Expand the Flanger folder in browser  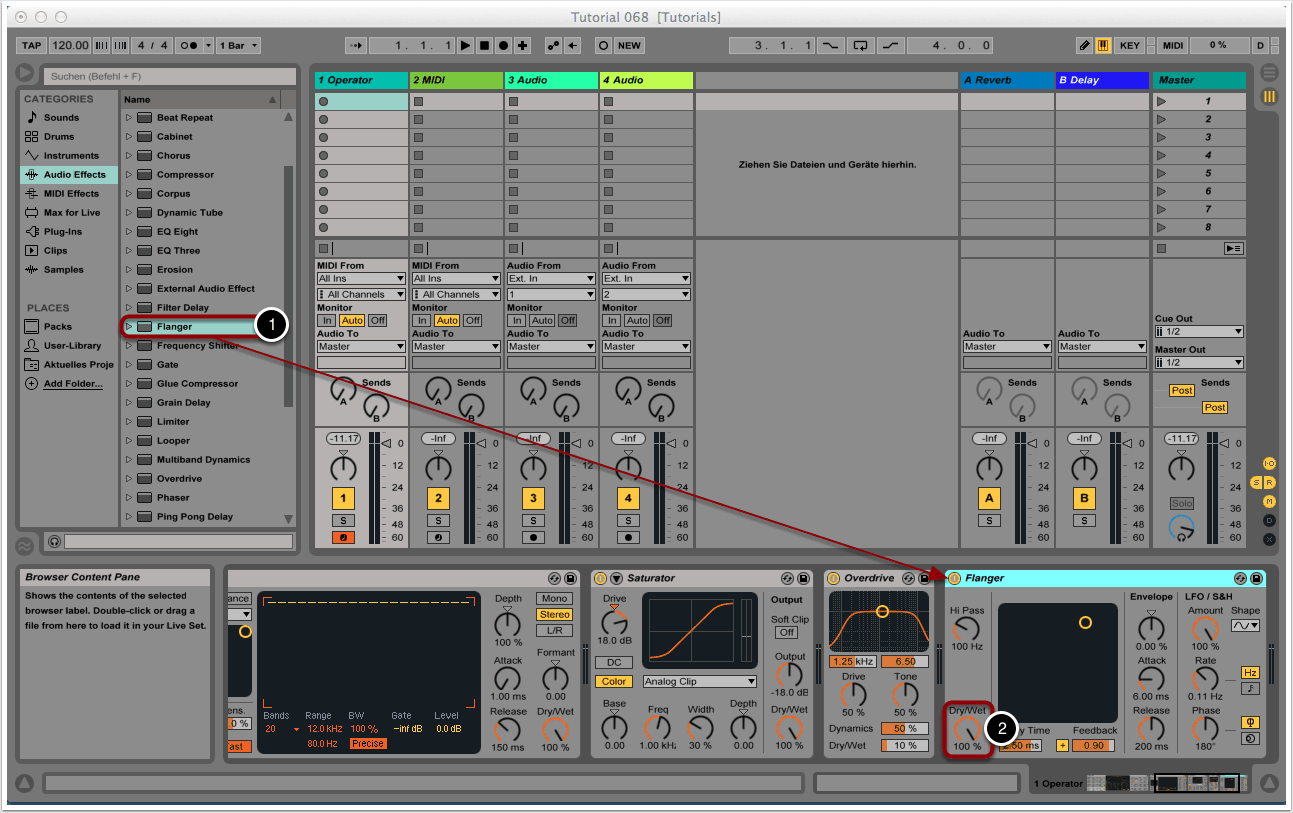click(129, 327)
